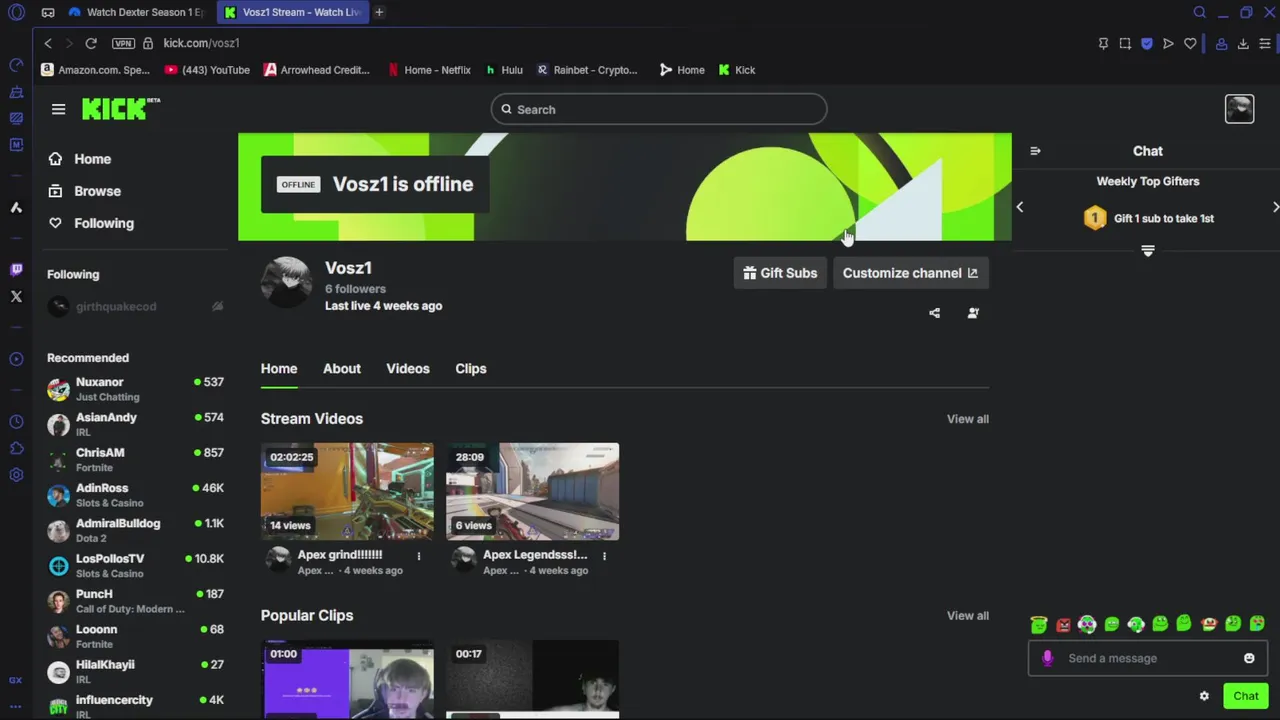Click the Kick search input field
The height and width of the screenshot is (720, 1280).
pyautogui.click(x=659, y=109)
